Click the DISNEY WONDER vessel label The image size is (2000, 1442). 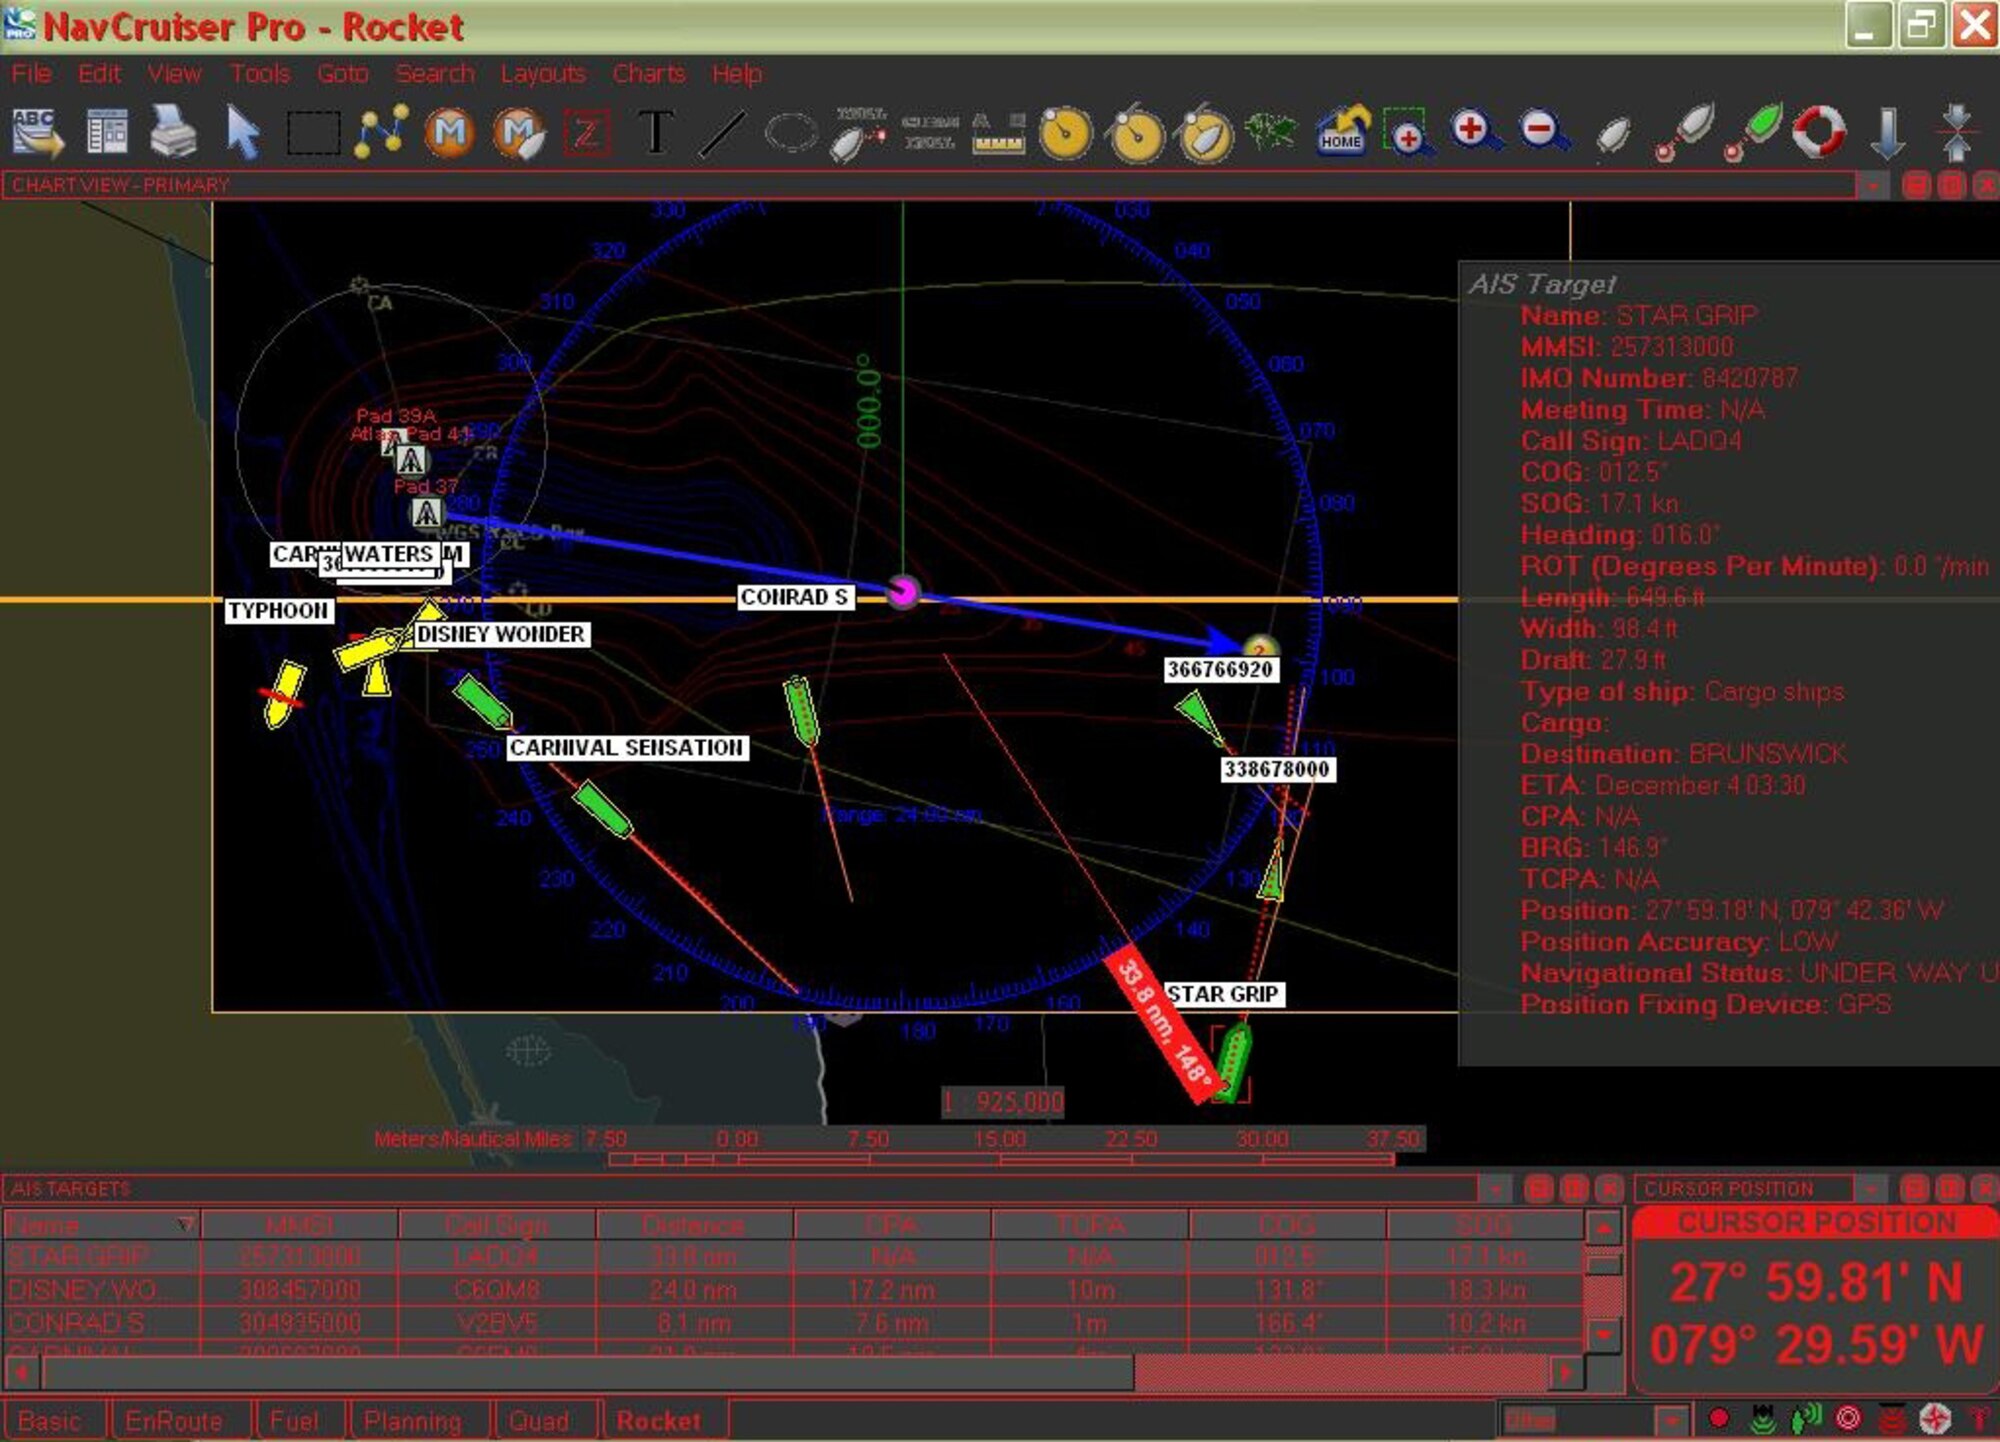(x=501, y=634)
